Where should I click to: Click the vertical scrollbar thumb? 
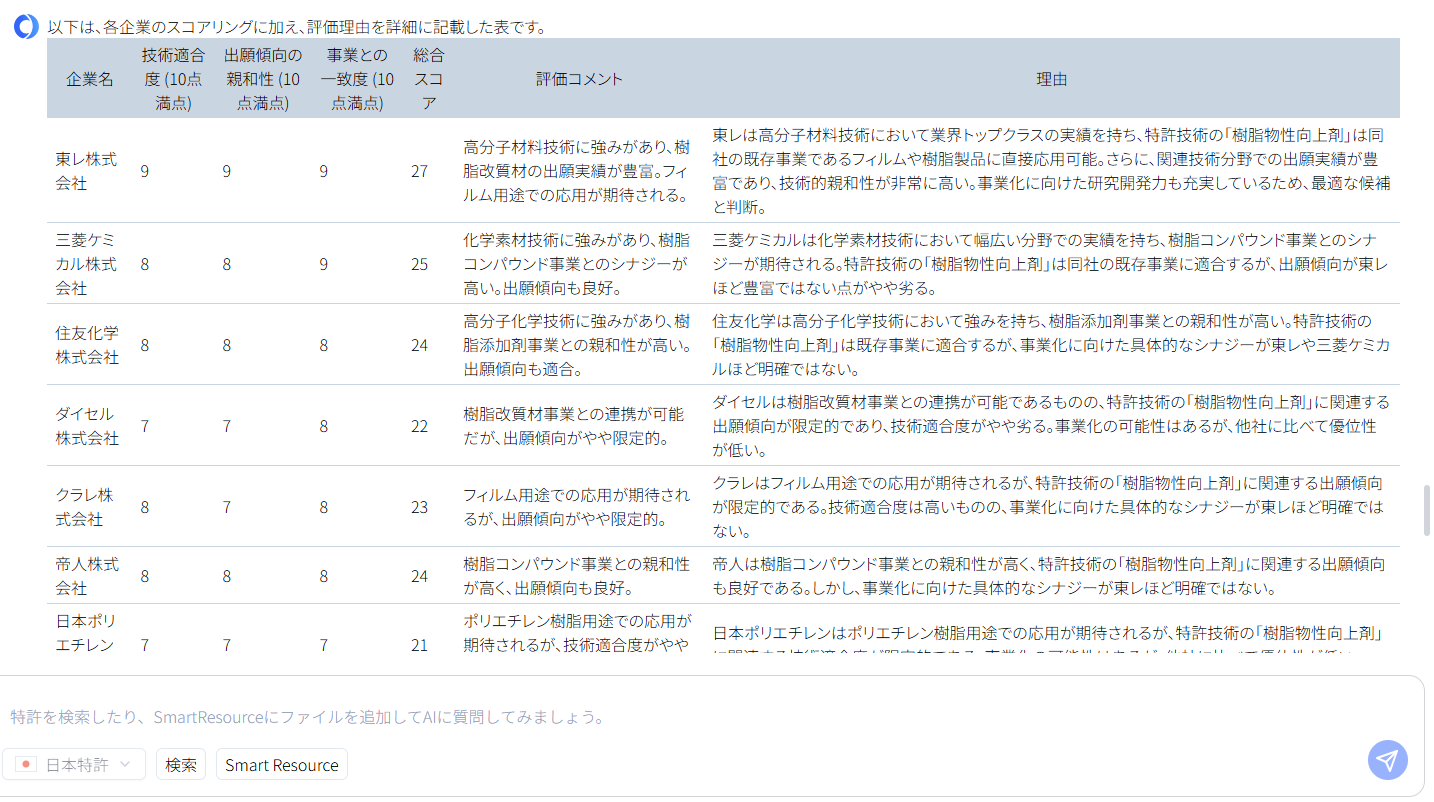(1427, 509)
